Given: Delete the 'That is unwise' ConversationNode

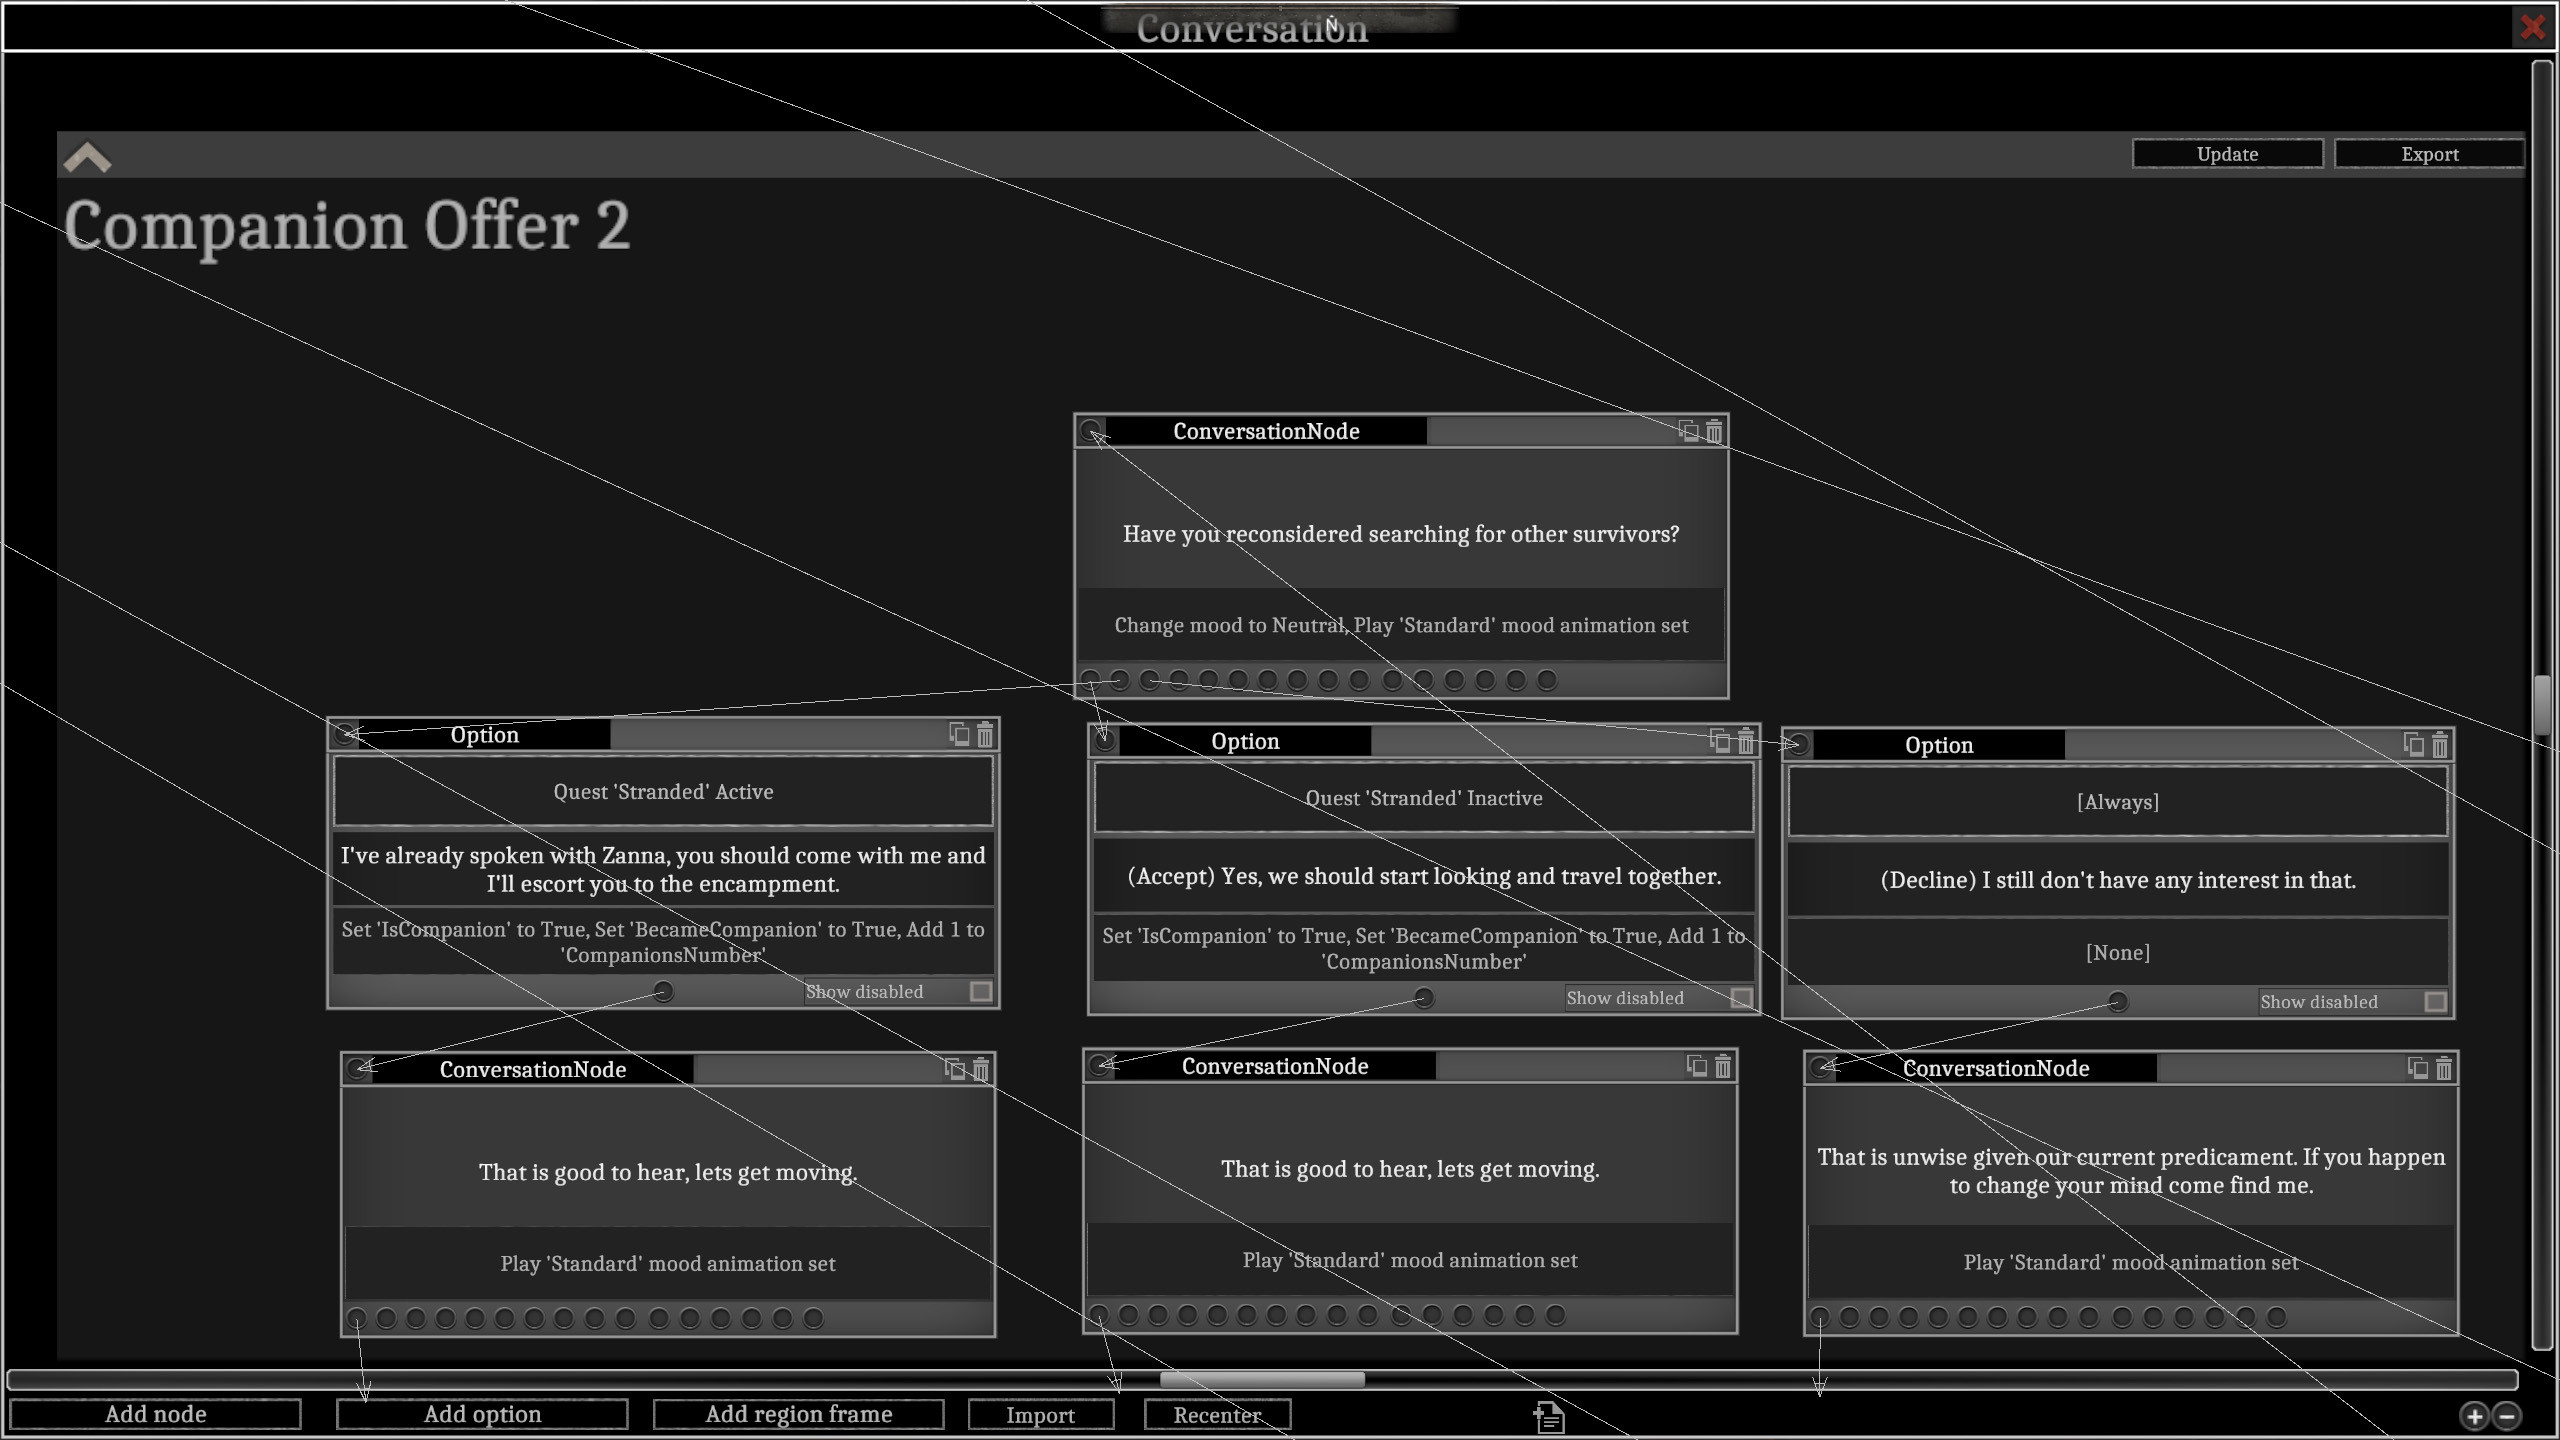Looking at the screenshot, I should pyautogui.click(x=2443, y=1068).
